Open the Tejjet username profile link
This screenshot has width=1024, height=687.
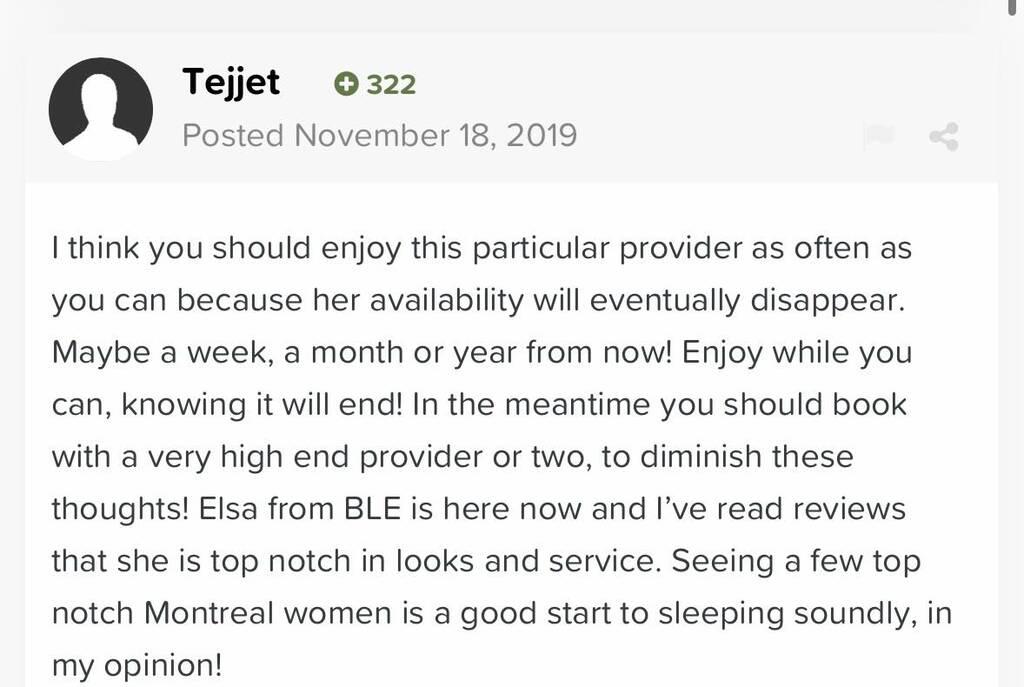click(231, 83)
